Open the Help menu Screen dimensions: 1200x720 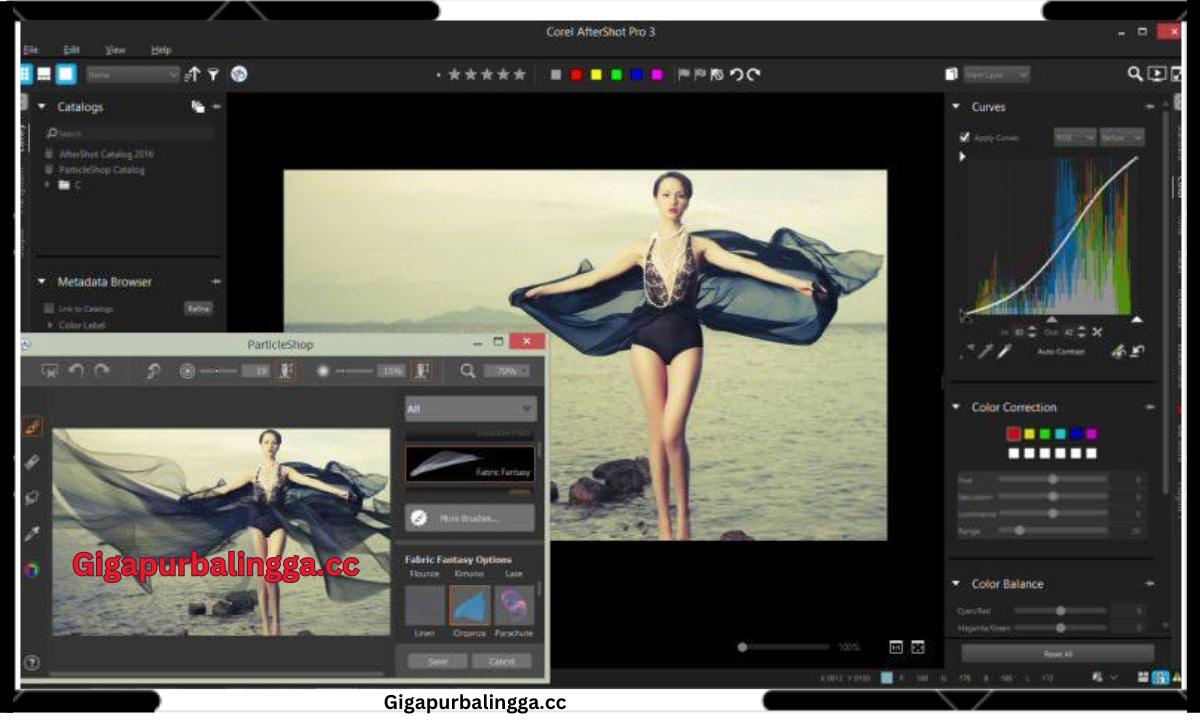click(x=161, y=49)
